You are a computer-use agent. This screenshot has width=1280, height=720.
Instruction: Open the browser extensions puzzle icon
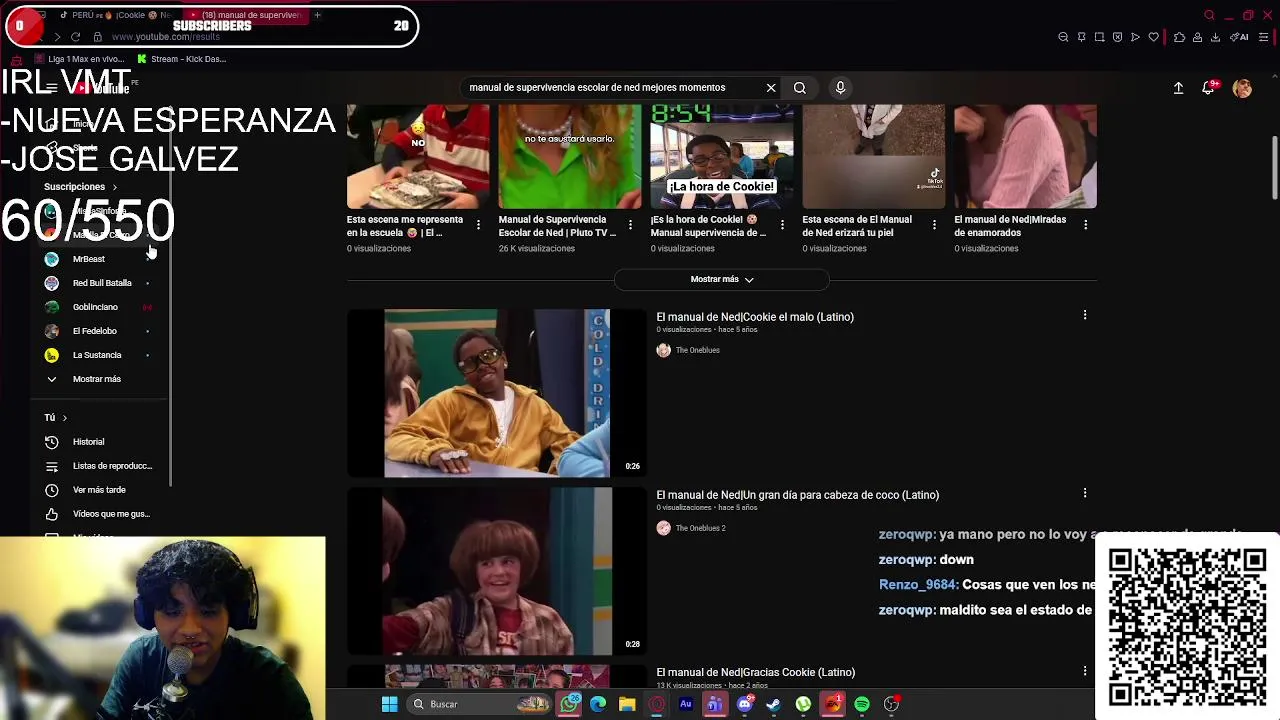tap(1179, 37)
